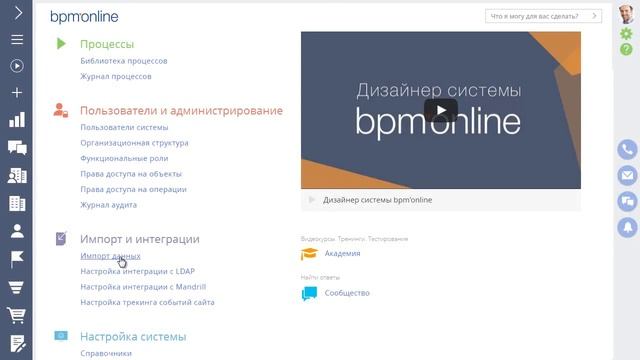Open the right panel chat icon
Screen dimensions: 640x360
tap(627, 201)
